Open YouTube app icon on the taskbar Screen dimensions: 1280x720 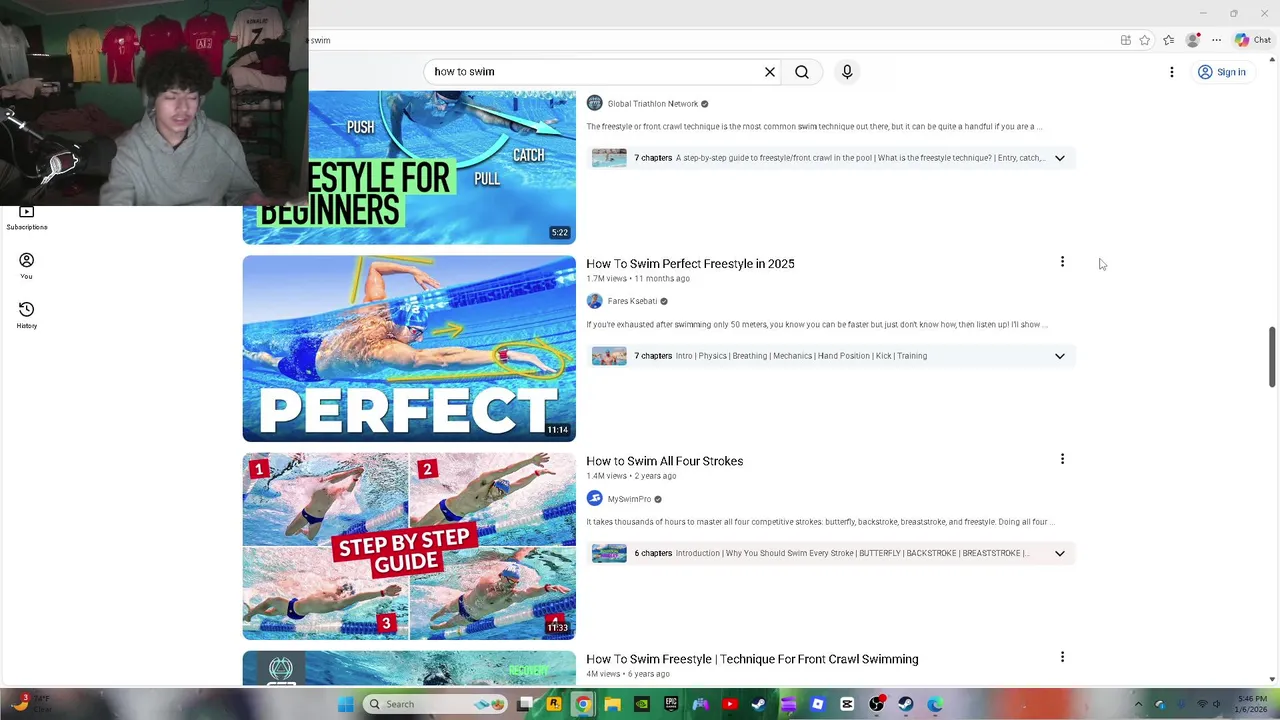(x=730, y=704)
